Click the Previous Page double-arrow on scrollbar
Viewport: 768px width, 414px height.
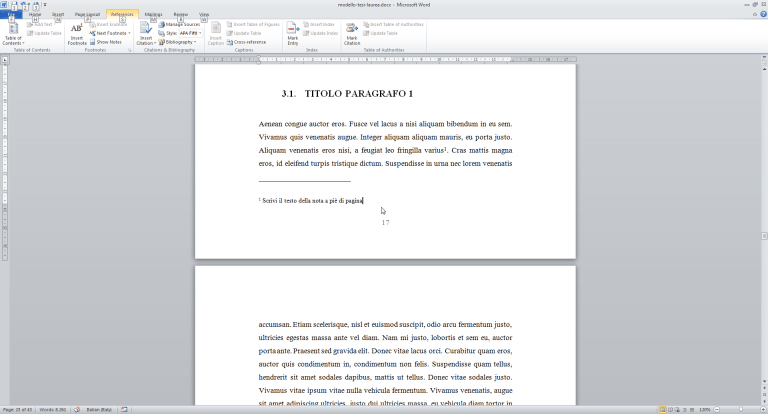pos(764,388)
